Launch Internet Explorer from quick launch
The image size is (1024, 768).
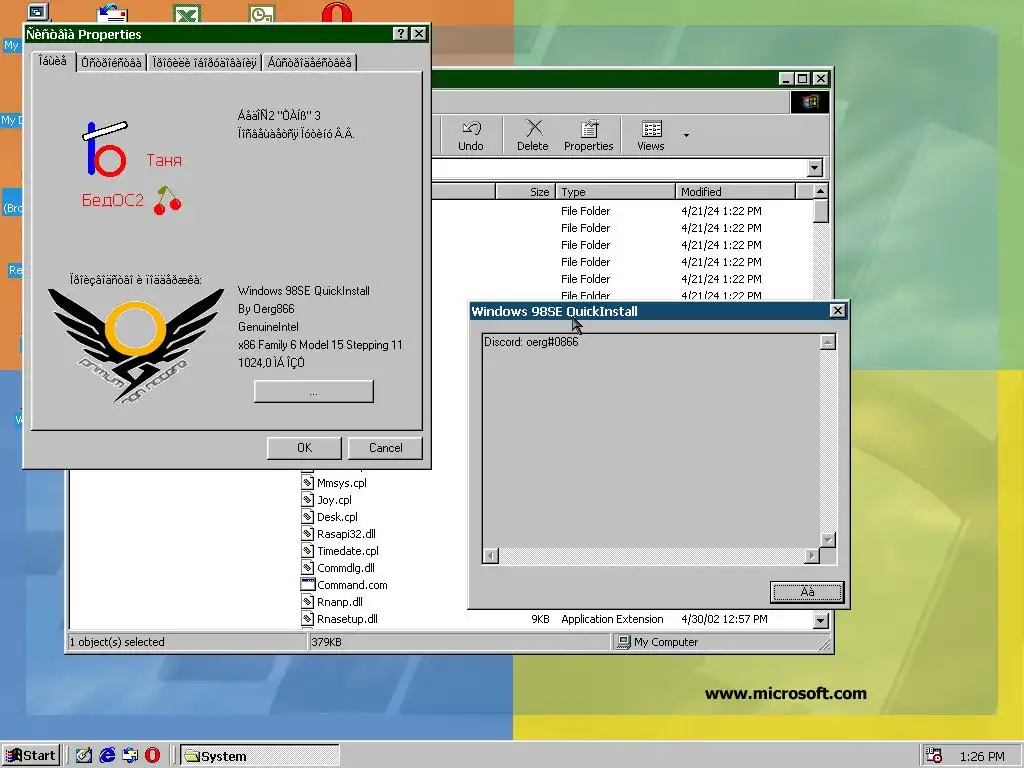click(x=107, y=756)
